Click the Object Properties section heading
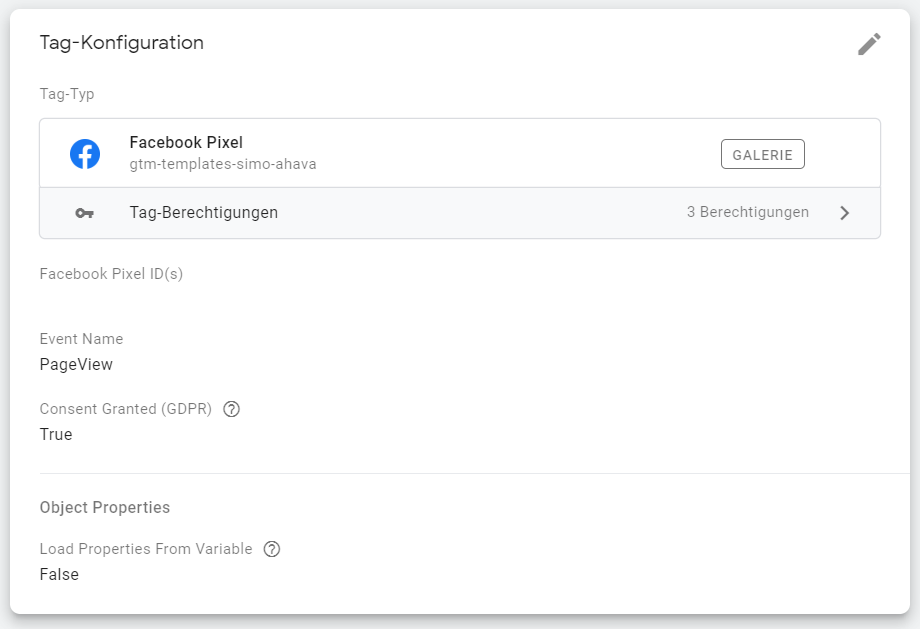Viewport: 920px width, 629px height. pos(105,508)
